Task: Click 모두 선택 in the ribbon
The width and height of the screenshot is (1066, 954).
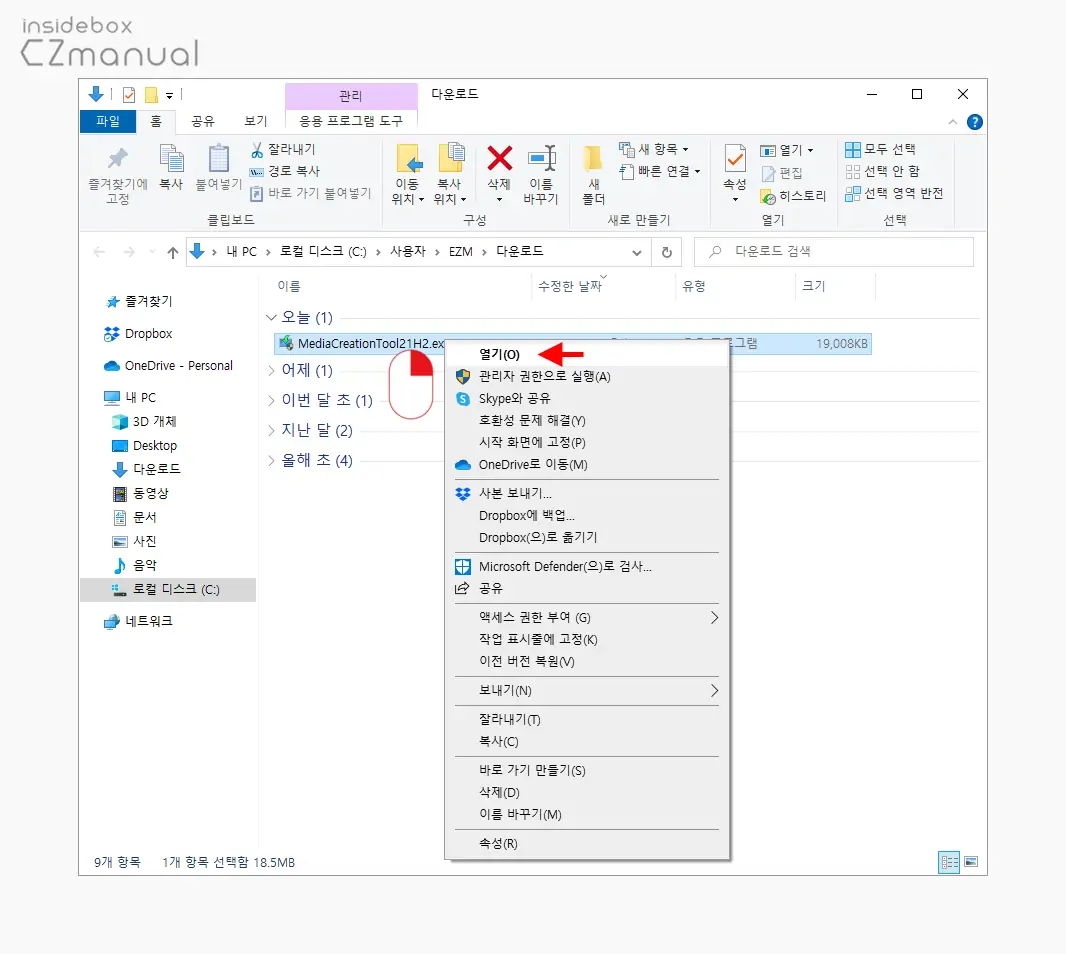Action: click(880, 149)
